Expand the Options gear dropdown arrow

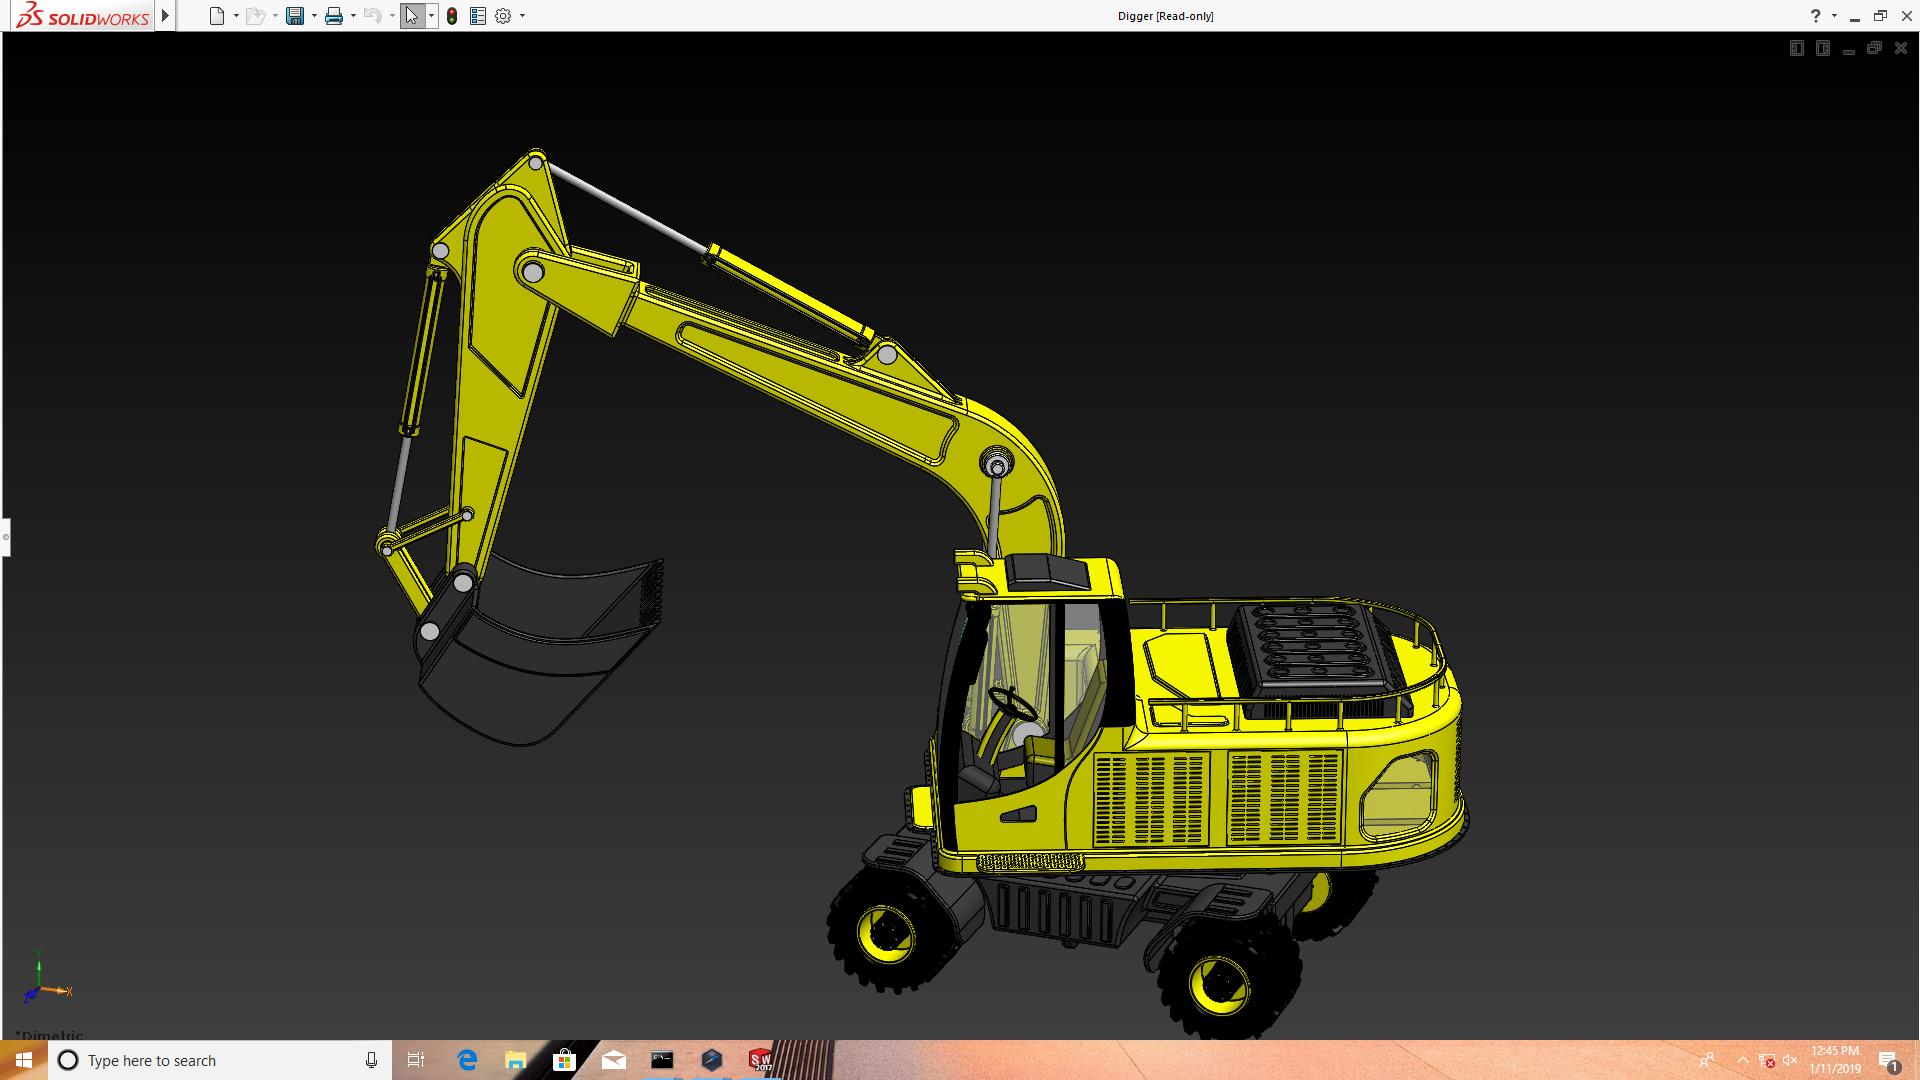(522, 16)
